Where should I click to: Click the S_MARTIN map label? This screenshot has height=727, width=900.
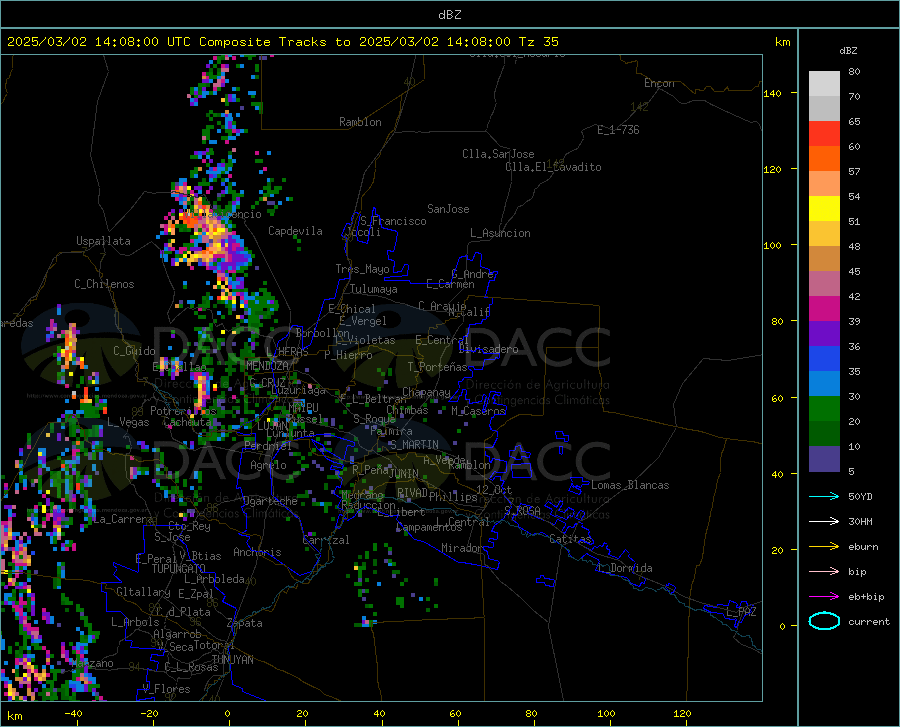(x=414, y=445)
